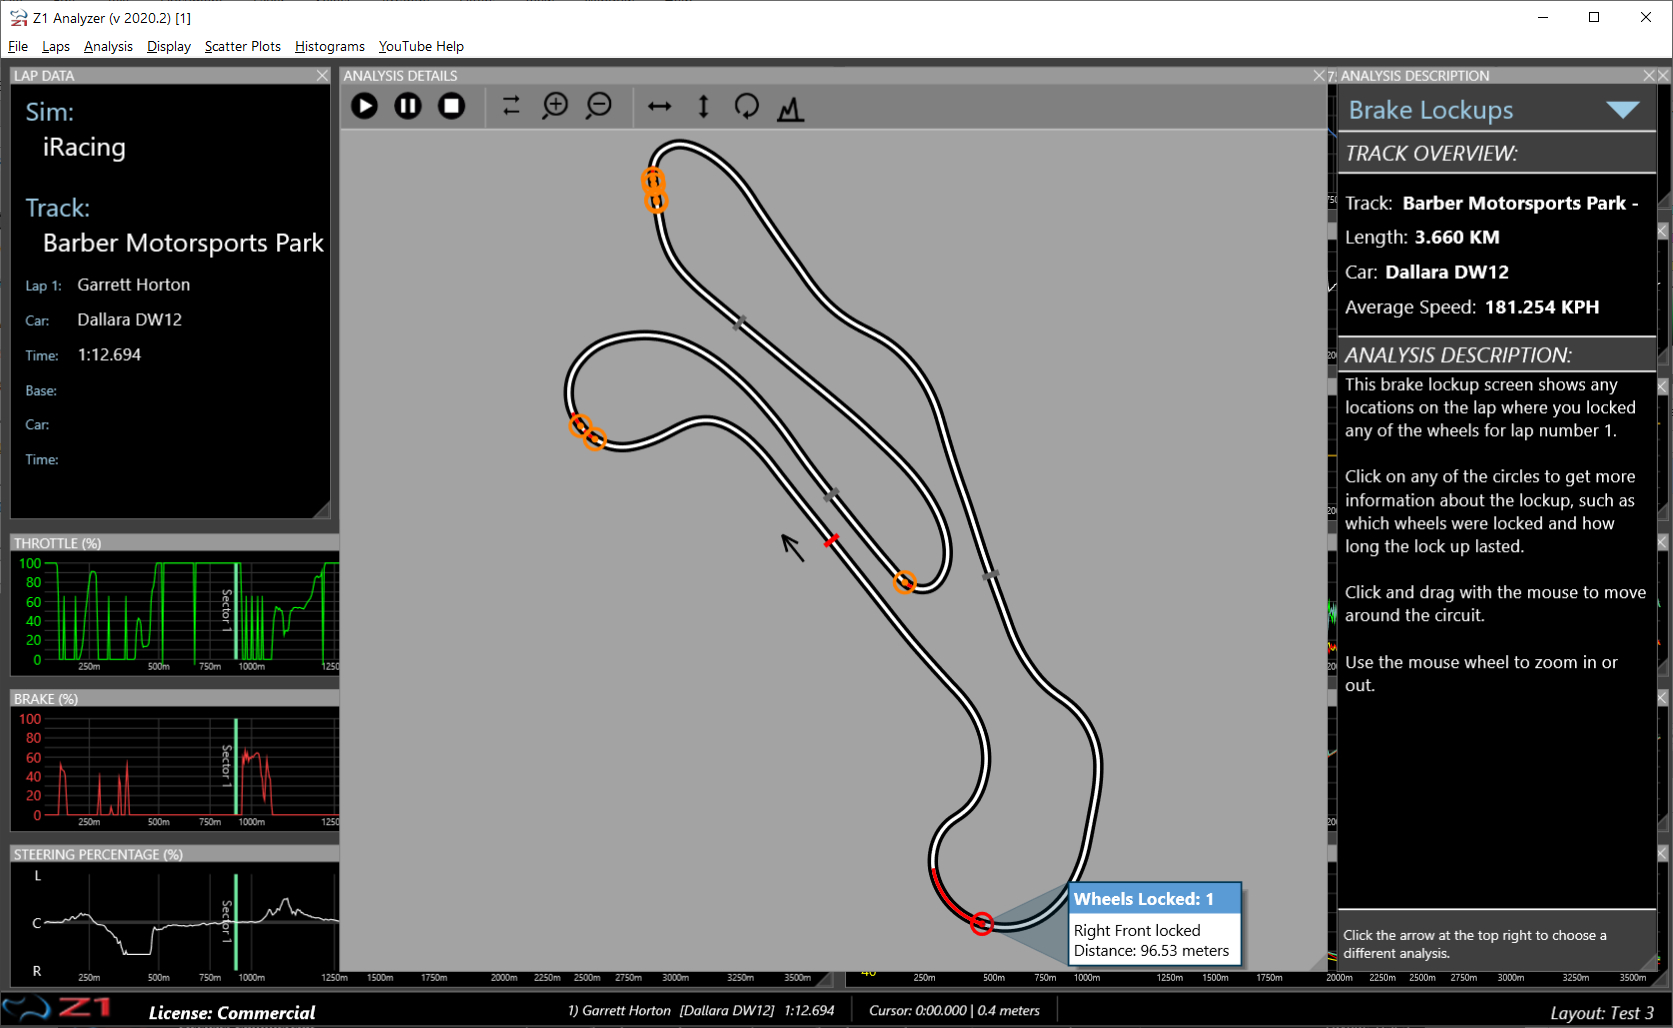Viewport: 1673px width, 1028px height.
Task: Open the Display menu
Action: point(169,46)
